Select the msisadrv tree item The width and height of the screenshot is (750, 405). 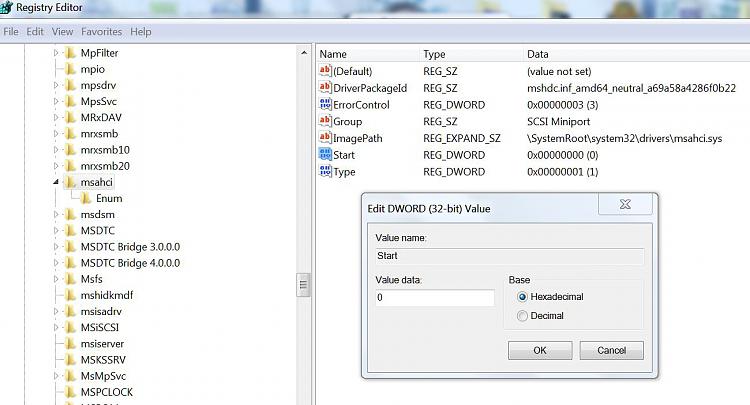(x=101, y=311)
